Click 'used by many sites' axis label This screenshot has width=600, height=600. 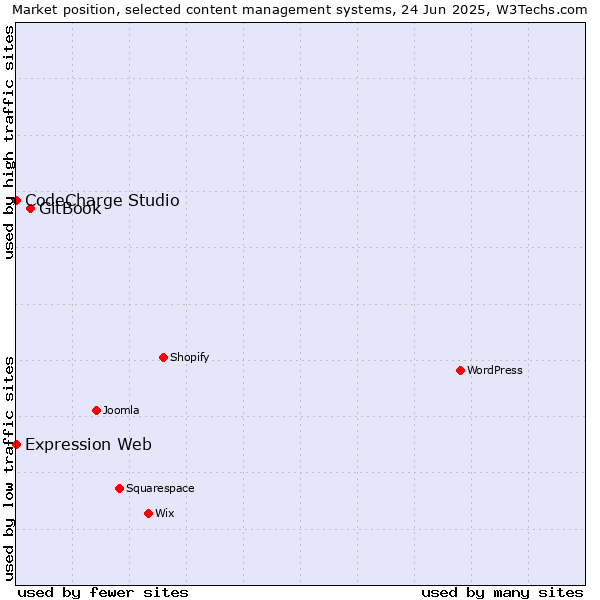tap(502, 593)
